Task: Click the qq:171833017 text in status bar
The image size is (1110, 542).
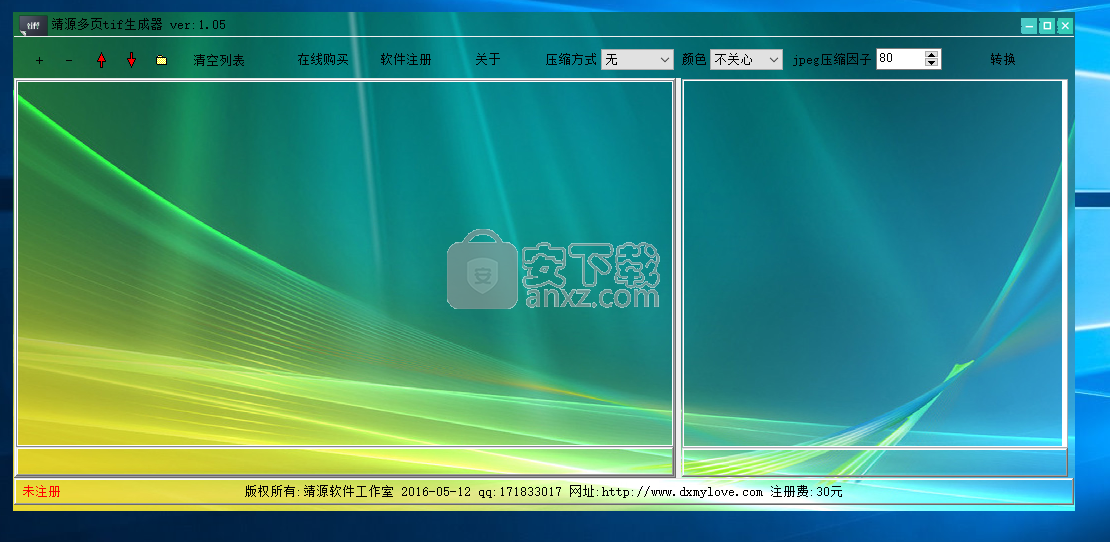Action: coord(520,492)
